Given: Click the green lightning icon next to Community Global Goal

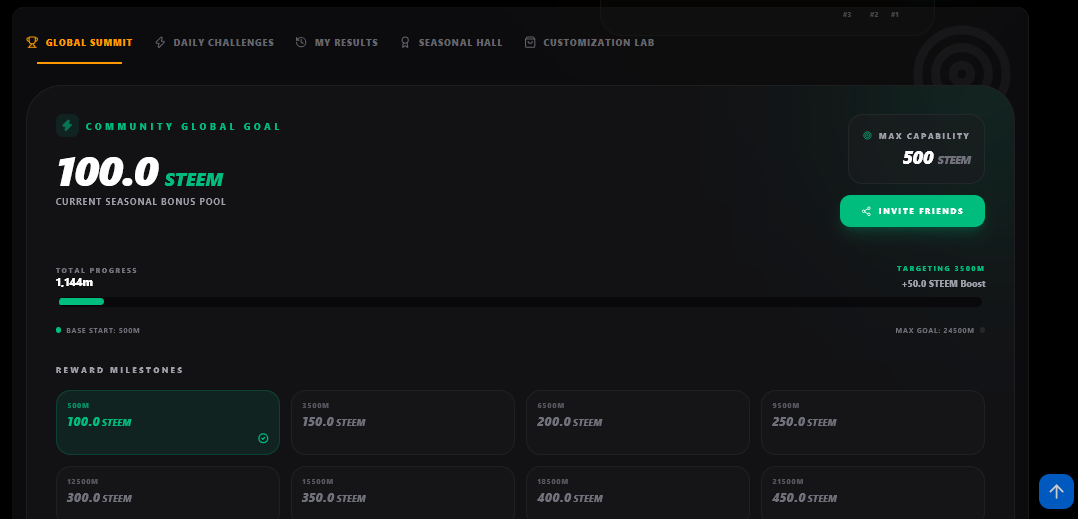Looking at the screenshot, I should [67, 126].
